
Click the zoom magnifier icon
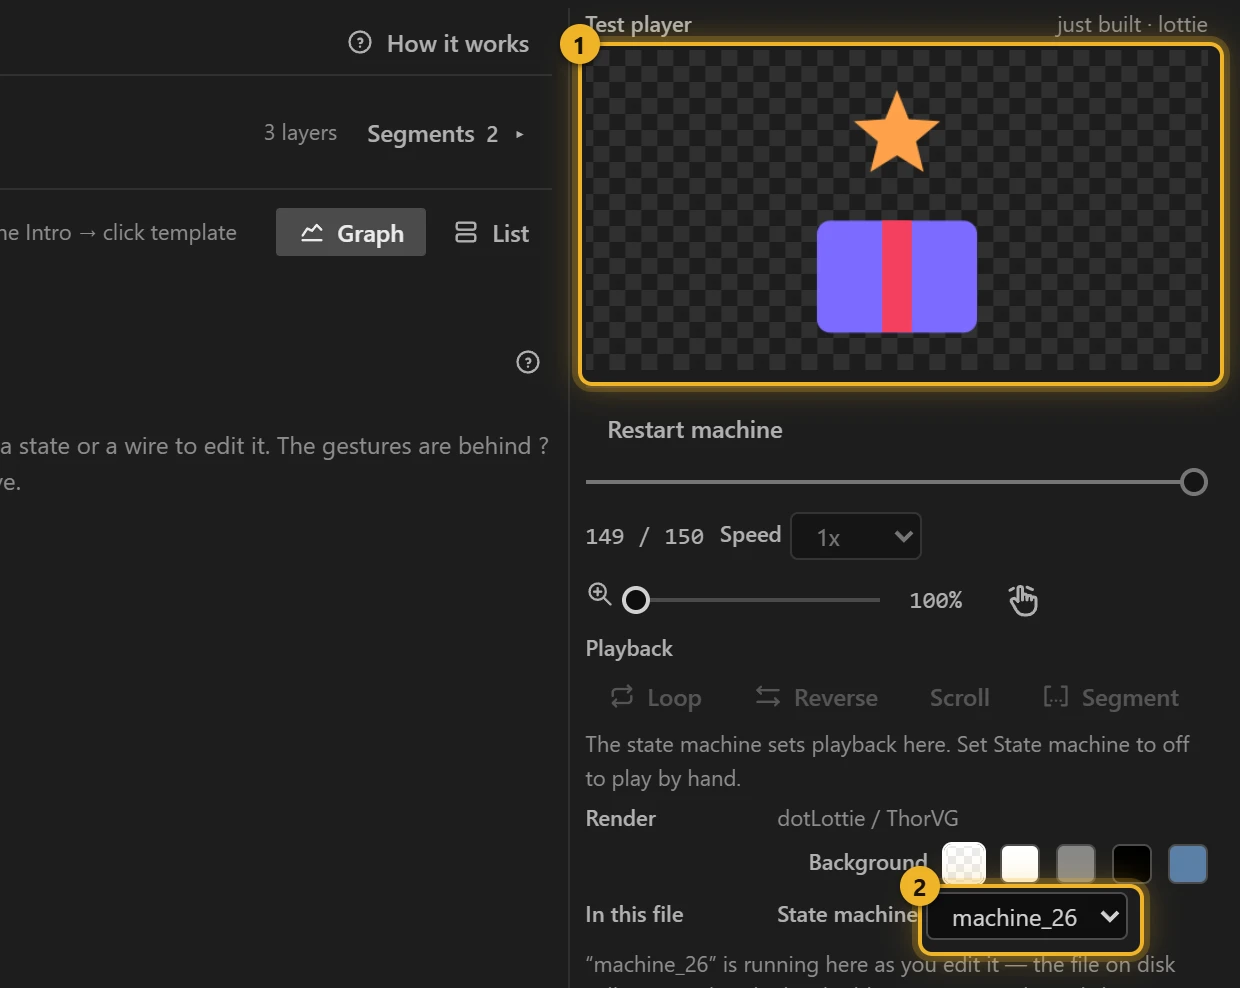(599, 594)
